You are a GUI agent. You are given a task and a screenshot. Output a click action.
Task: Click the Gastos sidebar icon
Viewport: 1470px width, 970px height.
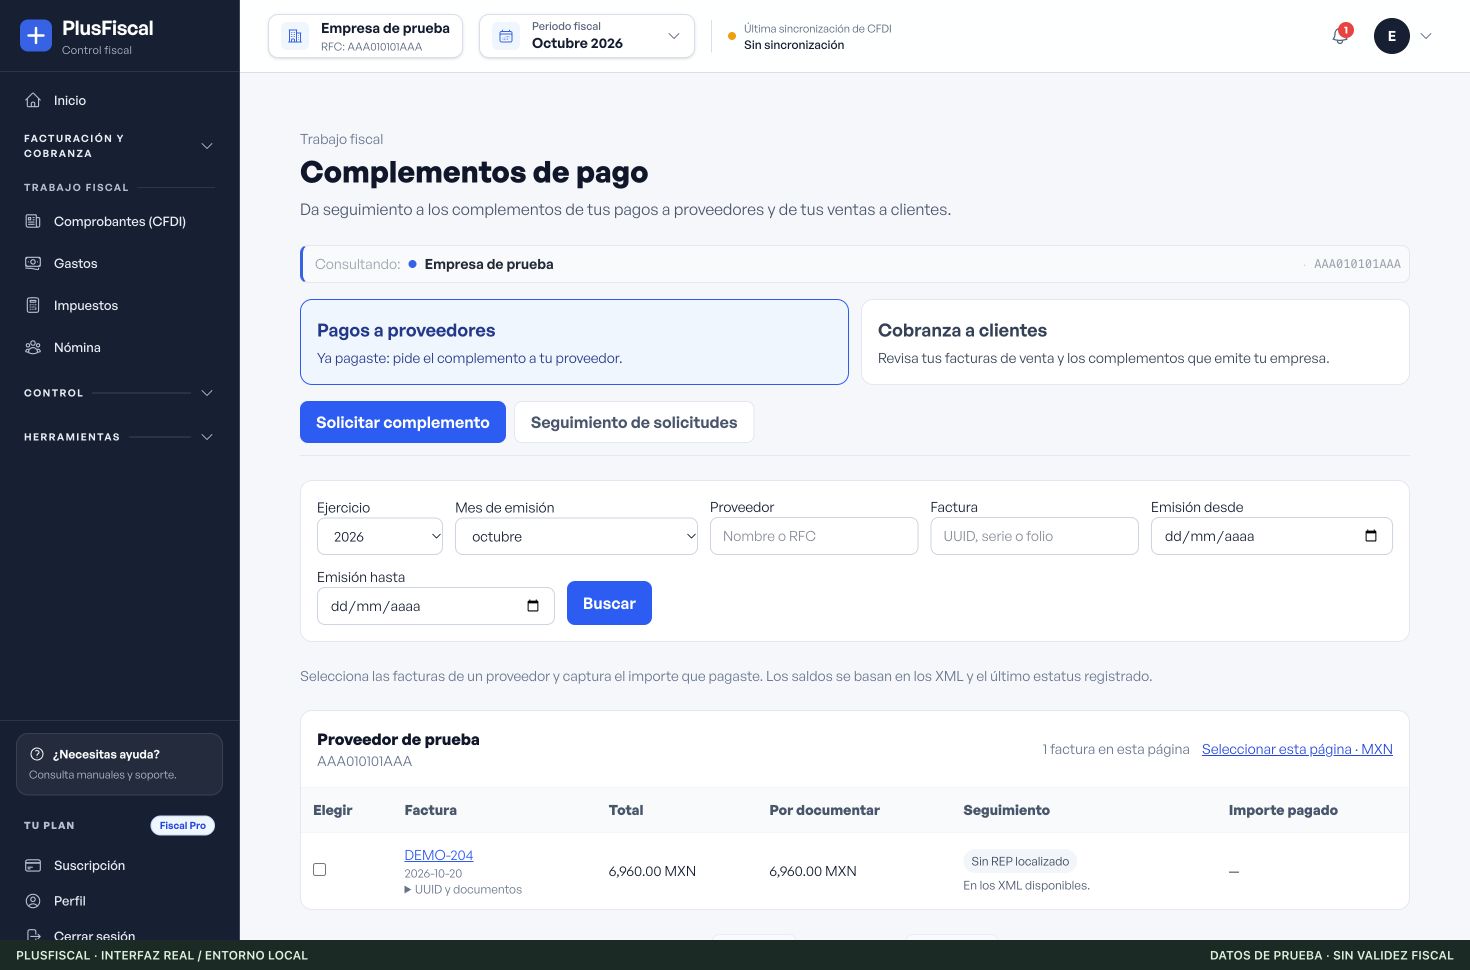click(33, 263)
